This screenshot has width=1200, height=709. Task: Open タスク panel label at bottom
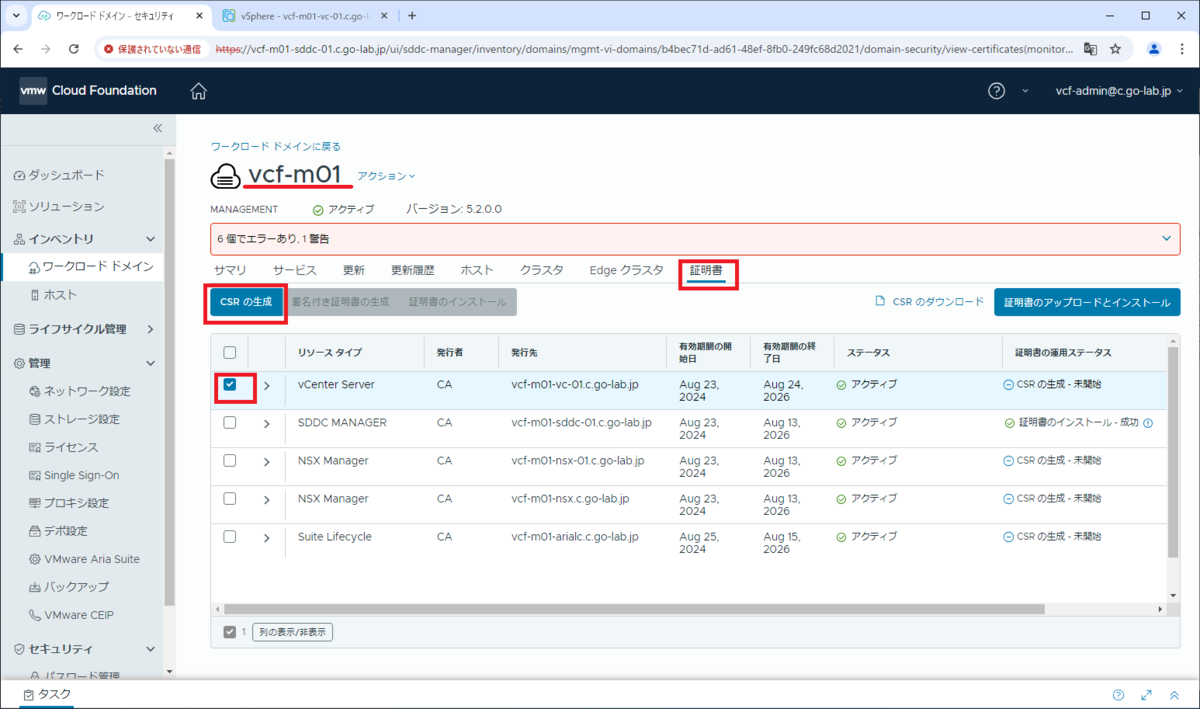[46, 695]
